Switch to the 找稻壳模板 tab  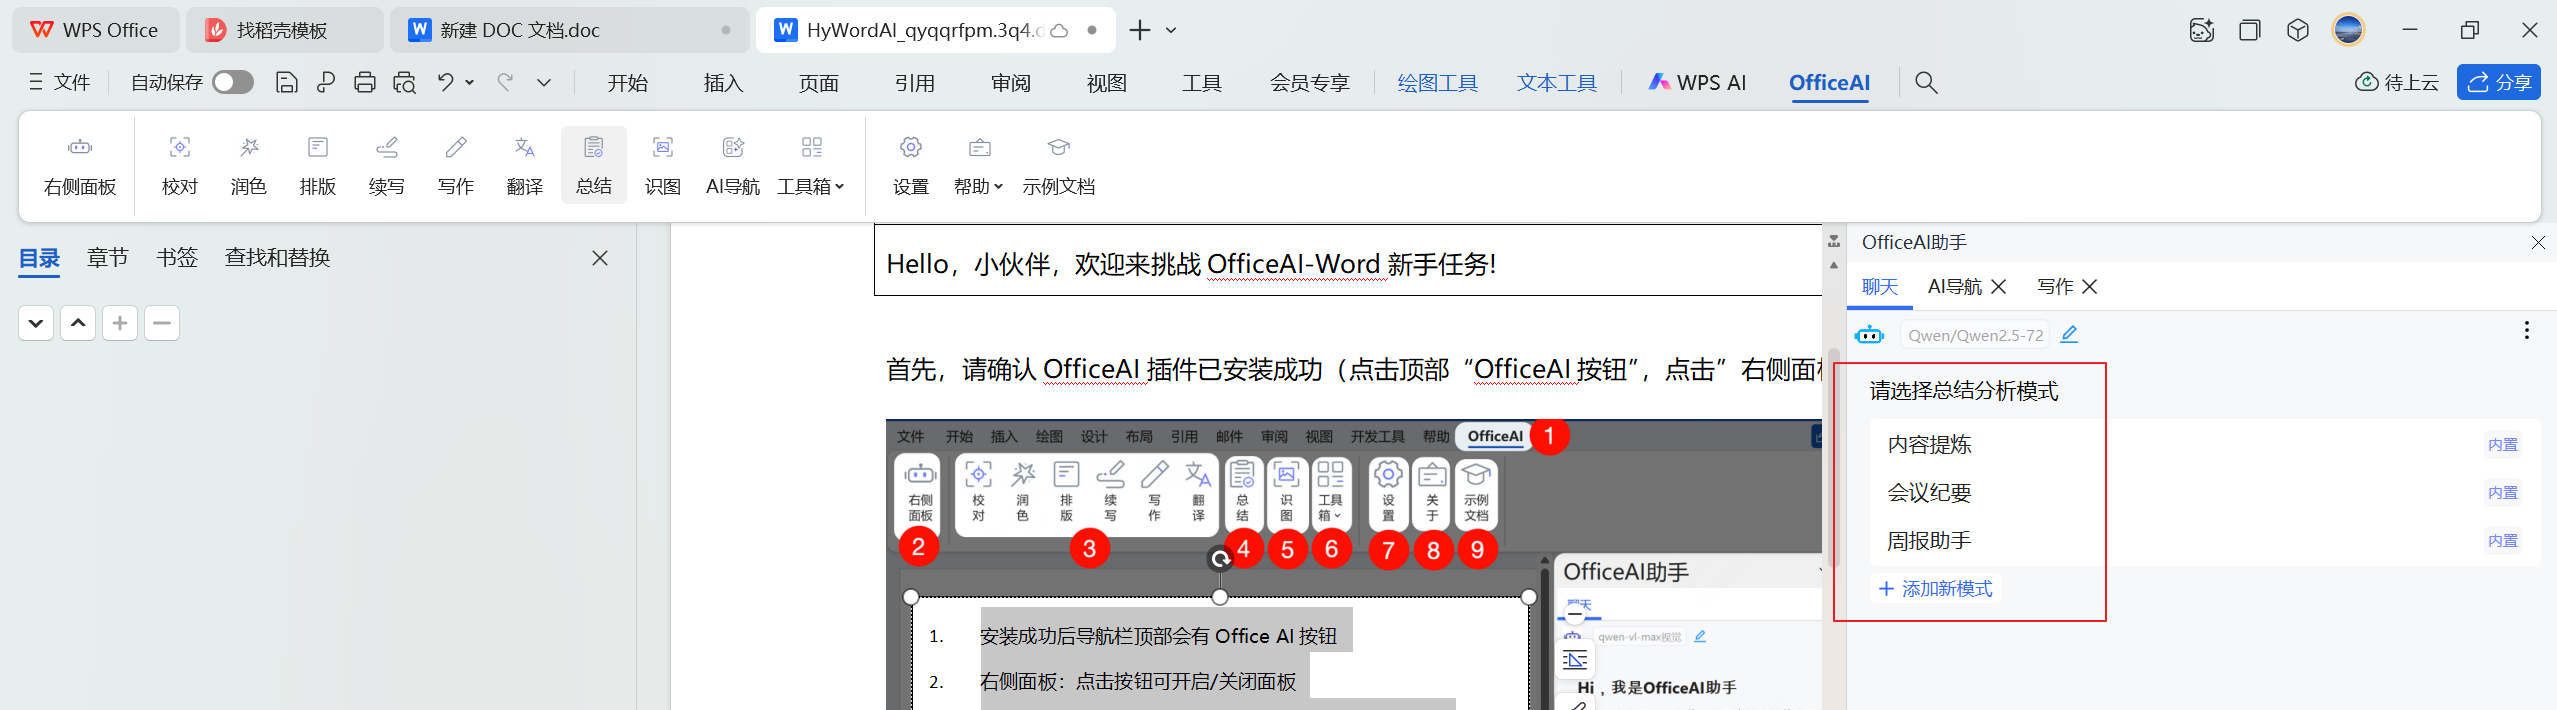284,30
